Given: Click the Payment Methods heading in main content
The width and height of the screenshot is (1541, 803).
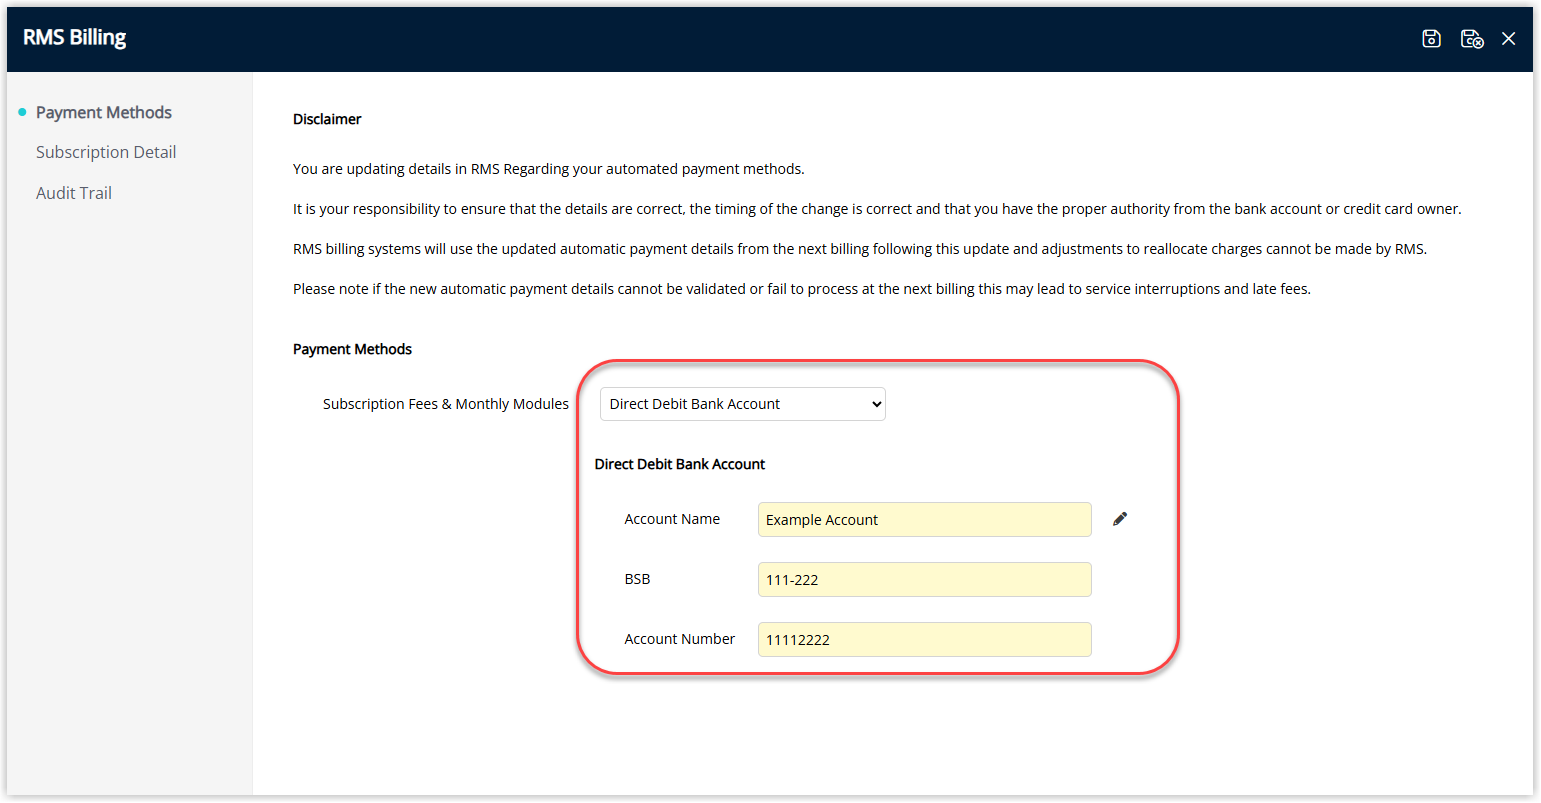Looking at the screenshot, I should (352, 349).
